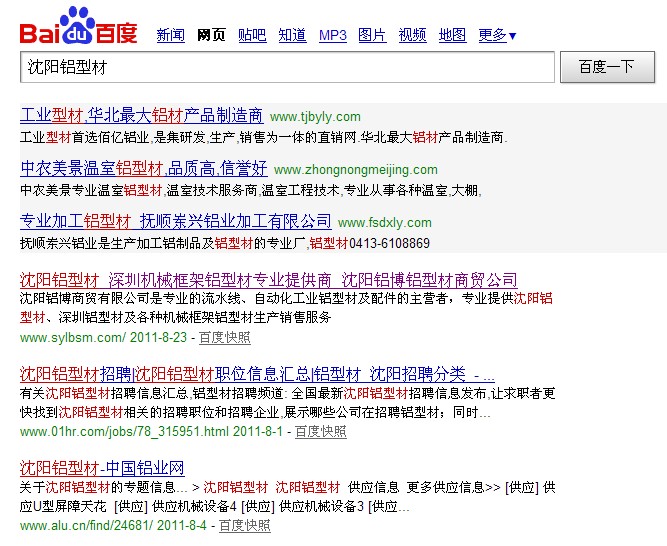
Task: Open the 视频 video tab
Action: tap(412, 36)
